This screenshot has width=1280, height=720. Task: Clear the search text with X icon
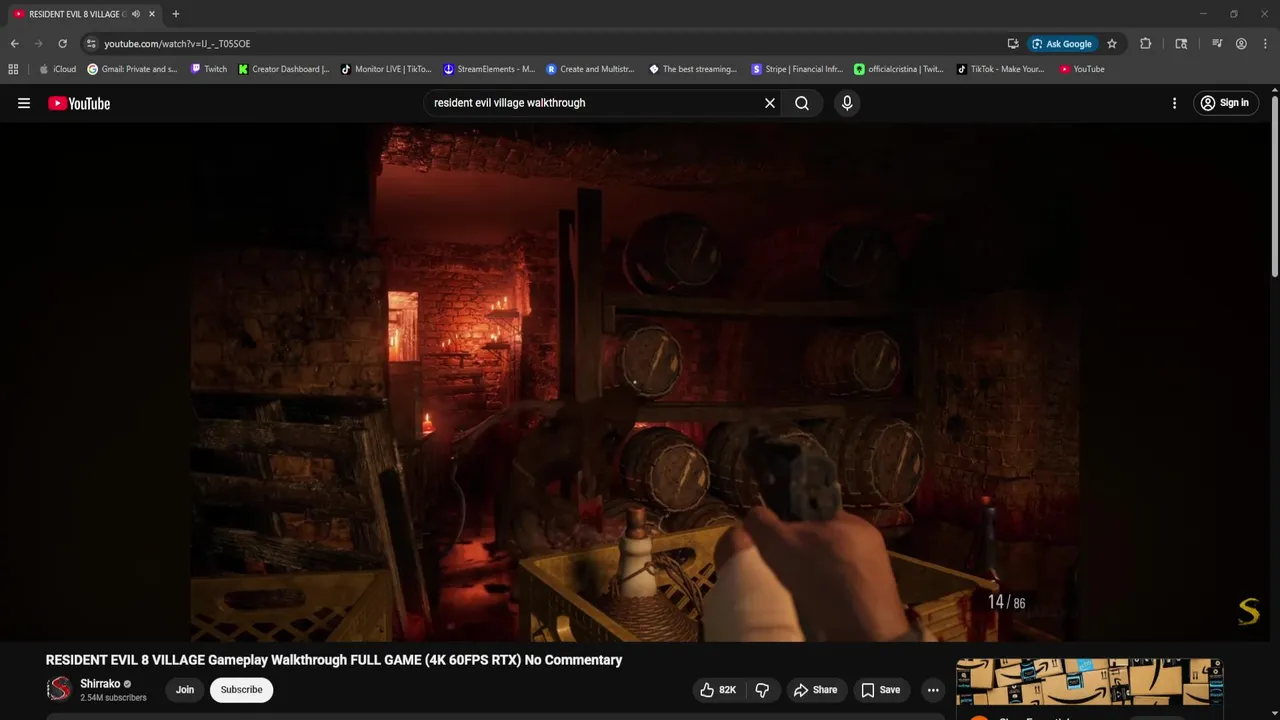(770, 103)
